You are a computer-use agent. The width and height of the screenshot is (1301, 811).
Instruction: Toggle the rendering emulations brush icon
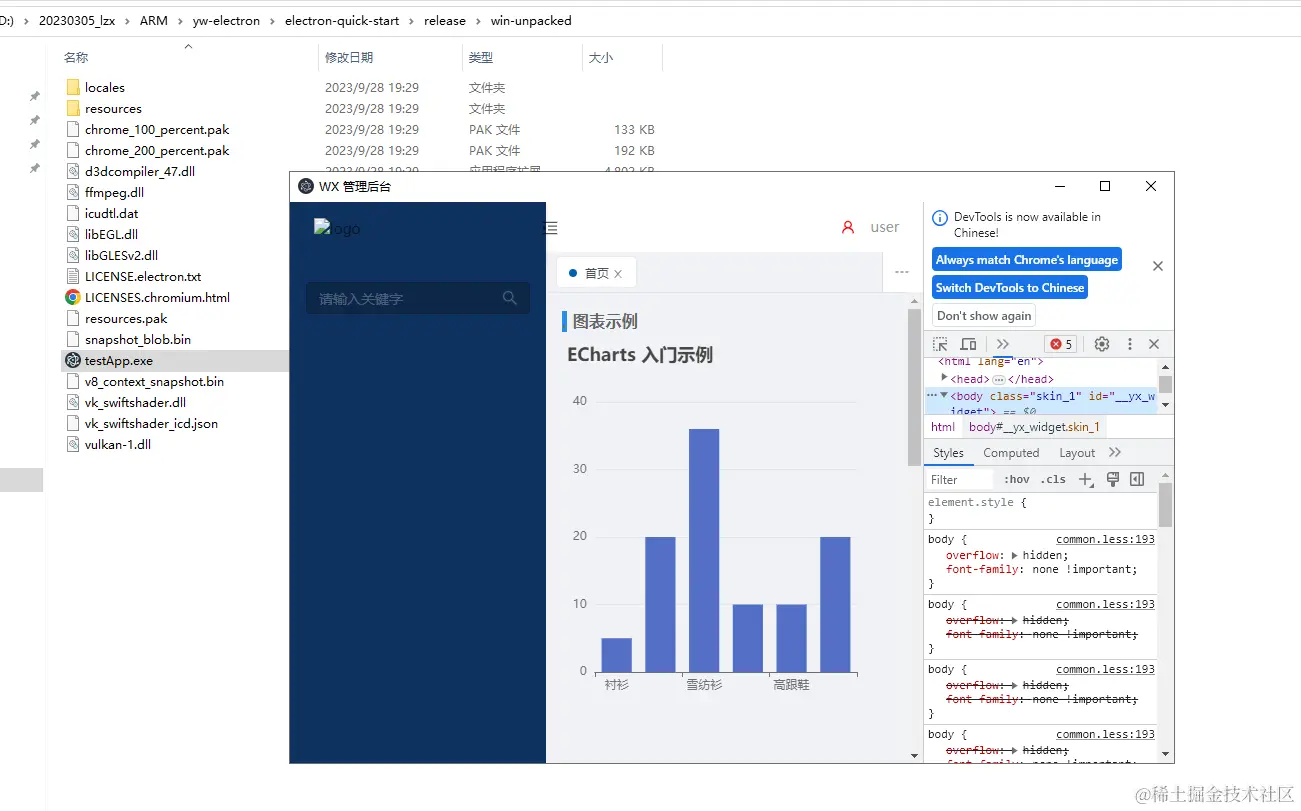[1112, 480]
